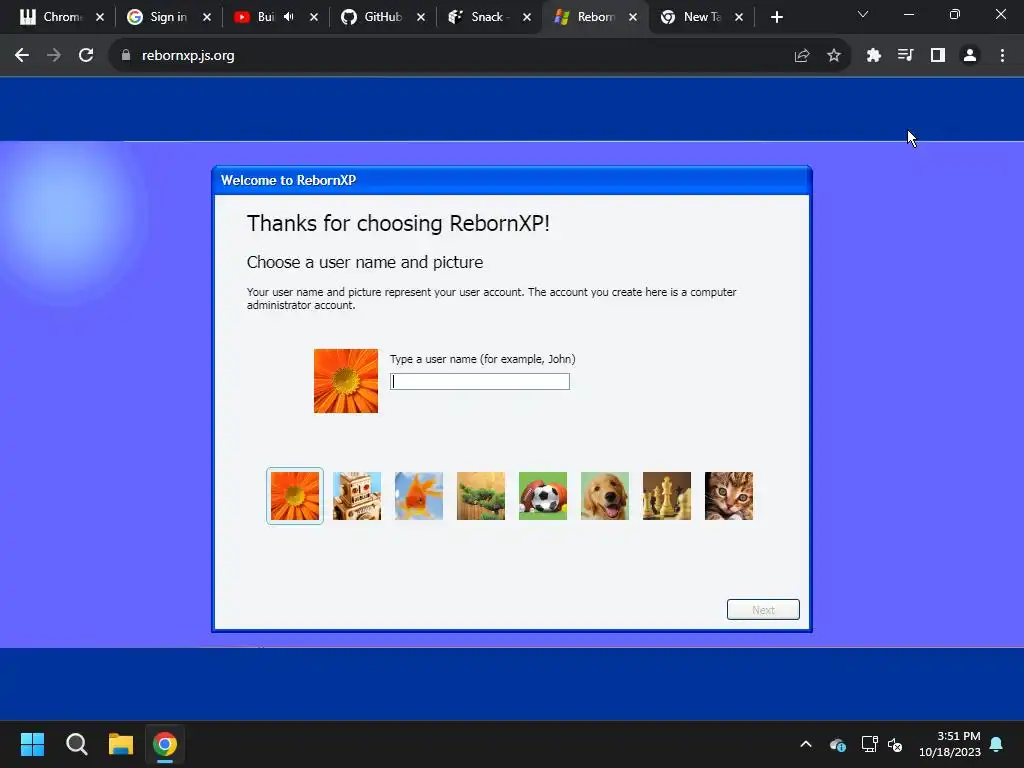Image resolution: width=1024 pixels, height=768 pixels.
Task: Open the media control icon
Action: pyautogui.click(x=905, y=56)
